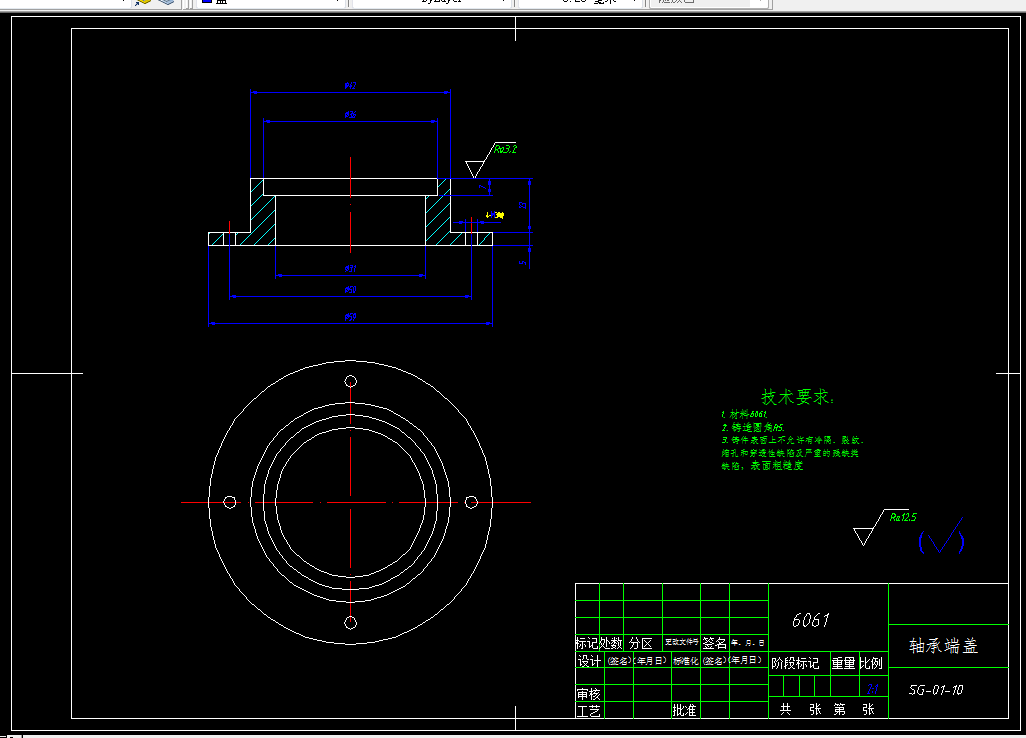Viewport: 1026px width, 738px height.
Task: Select the ø42 dimension text
Action: click(x=350, y=86)
